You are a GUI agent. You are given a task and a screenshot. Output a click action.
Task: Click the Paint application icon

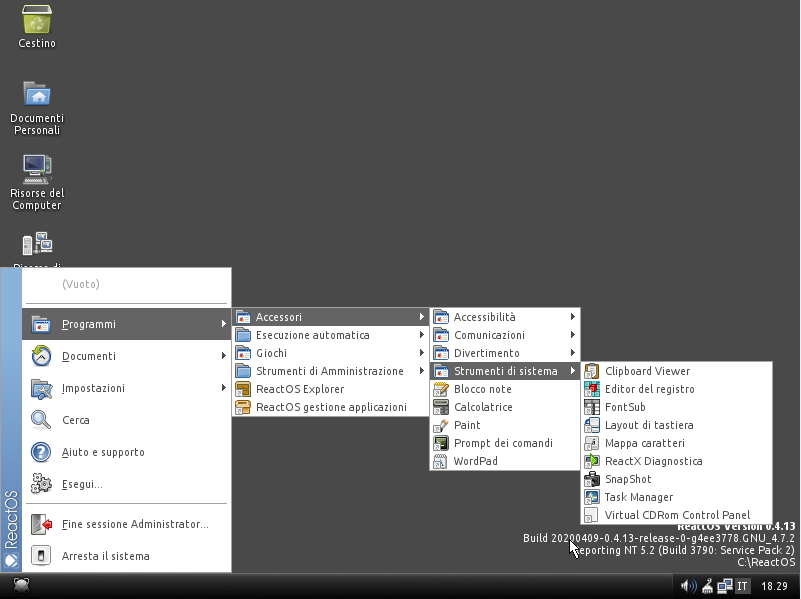(x=441, y=425)
